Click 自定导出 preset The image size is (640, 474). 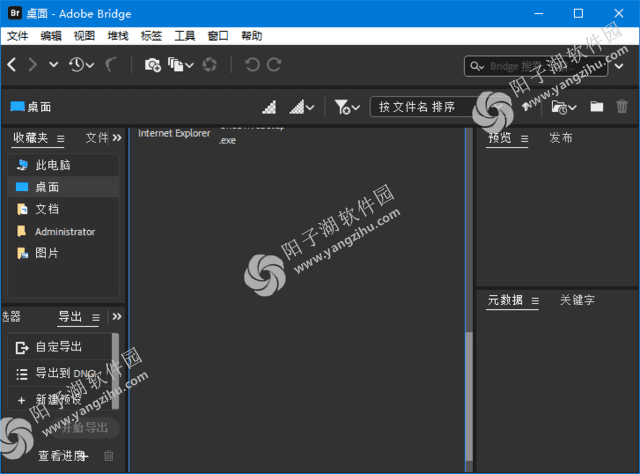point(60,347)
